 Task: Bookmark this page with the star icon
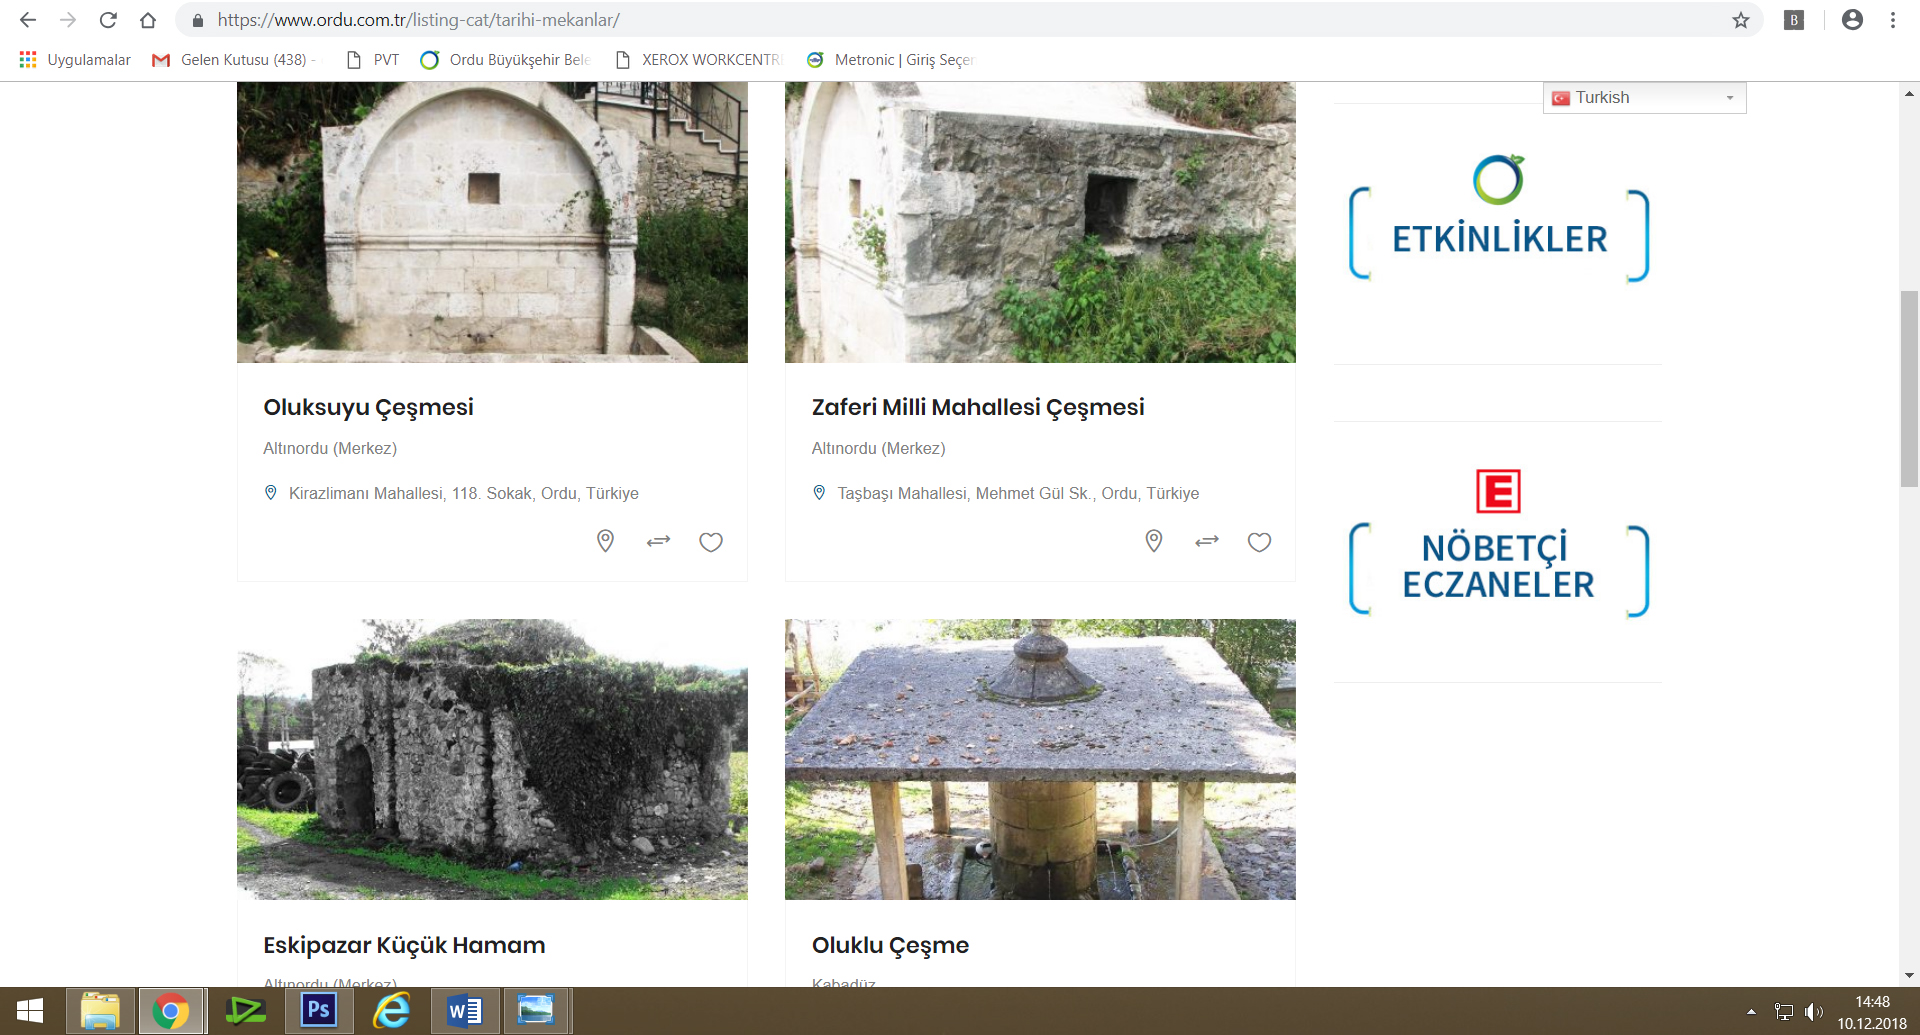(x=1741, y=20)
